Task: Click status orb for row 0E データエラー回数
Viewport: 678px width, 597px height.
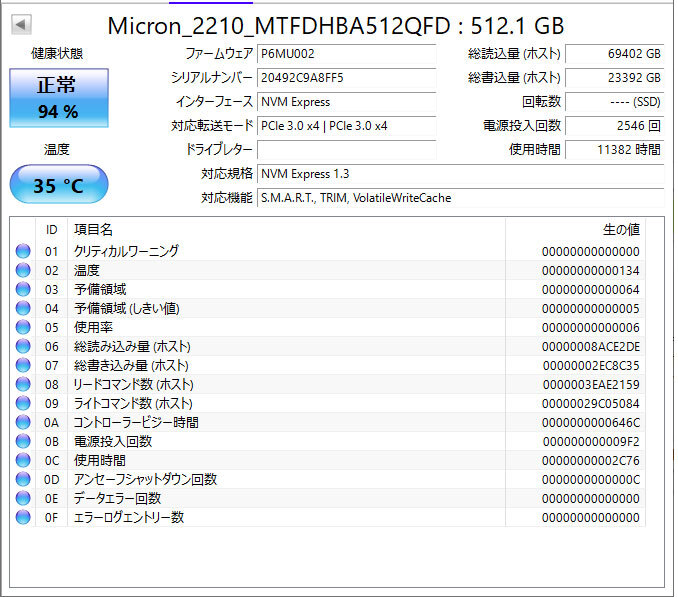Action: coord(23,498)
